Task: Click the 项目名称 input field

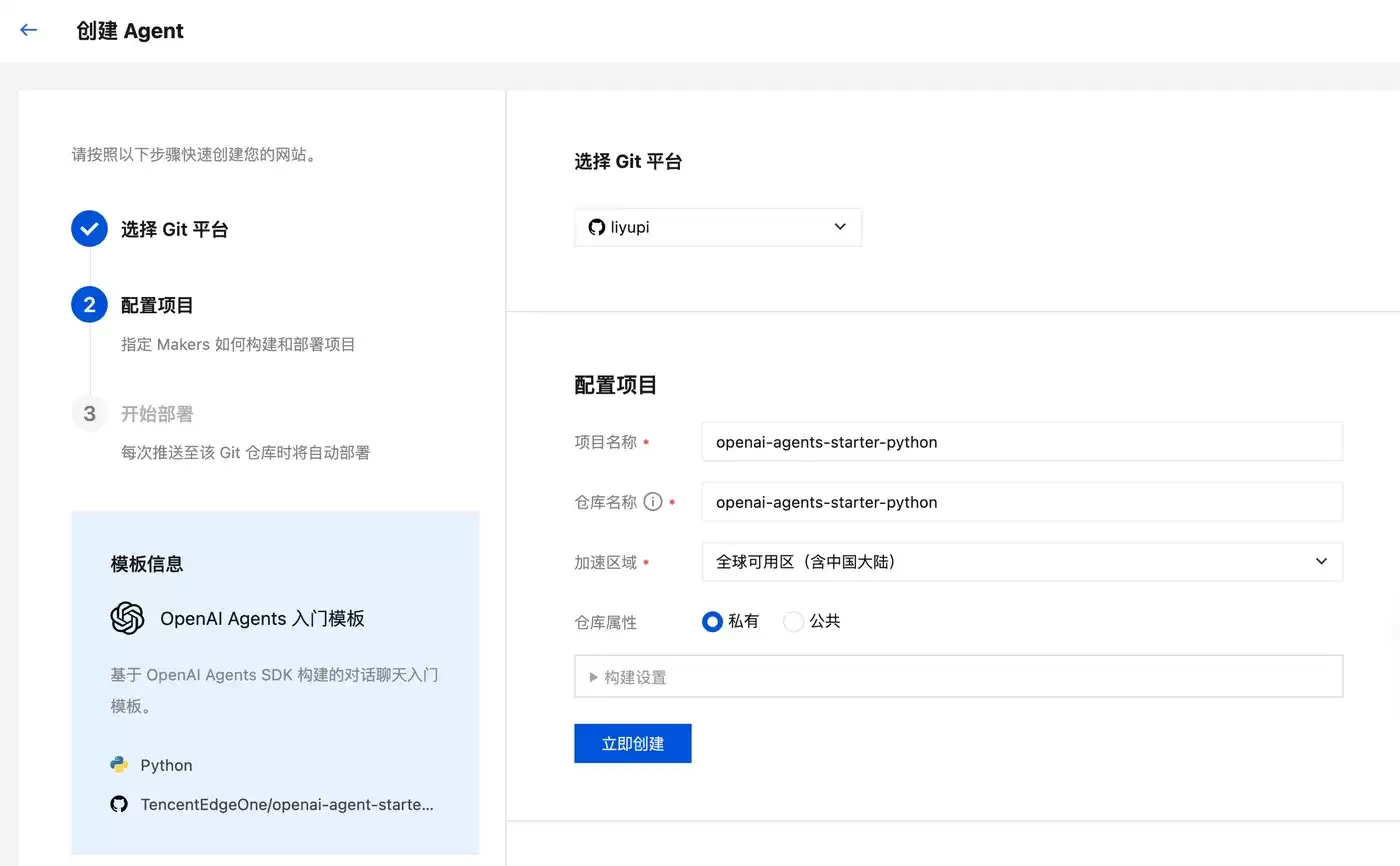Action: click(1022, 442)
